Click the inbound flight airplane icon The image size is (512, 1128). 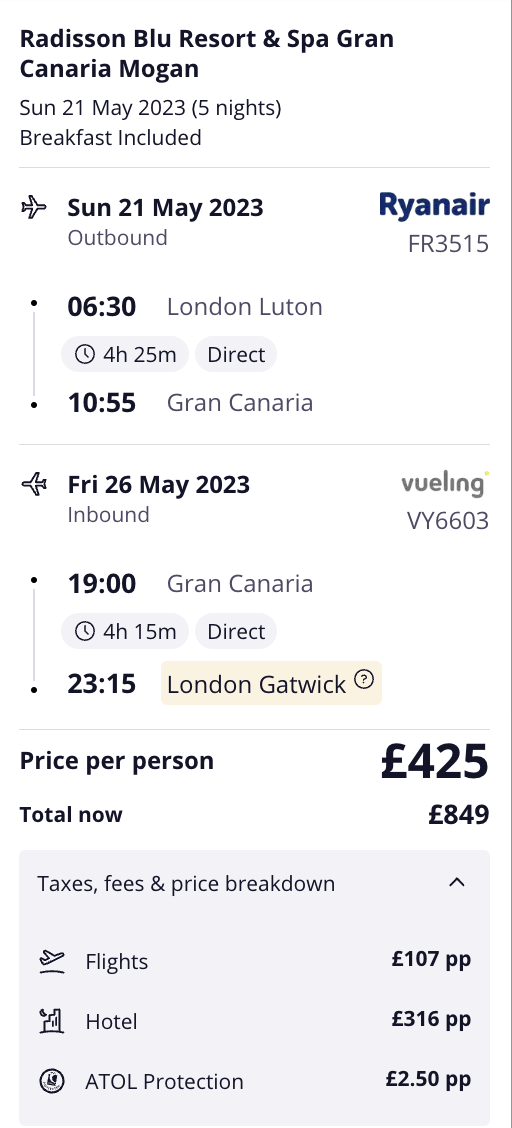[34, 484]
